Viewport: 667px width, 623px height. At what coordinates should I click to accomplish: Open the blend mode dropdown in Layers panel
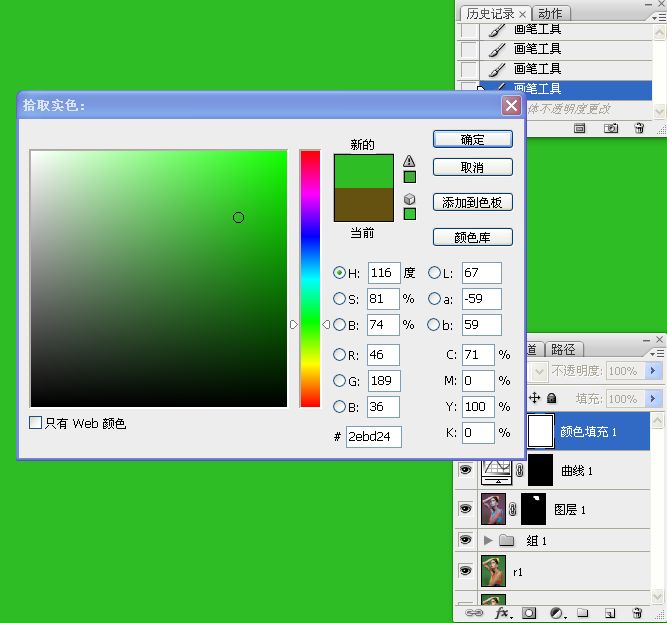coord(539,372)
